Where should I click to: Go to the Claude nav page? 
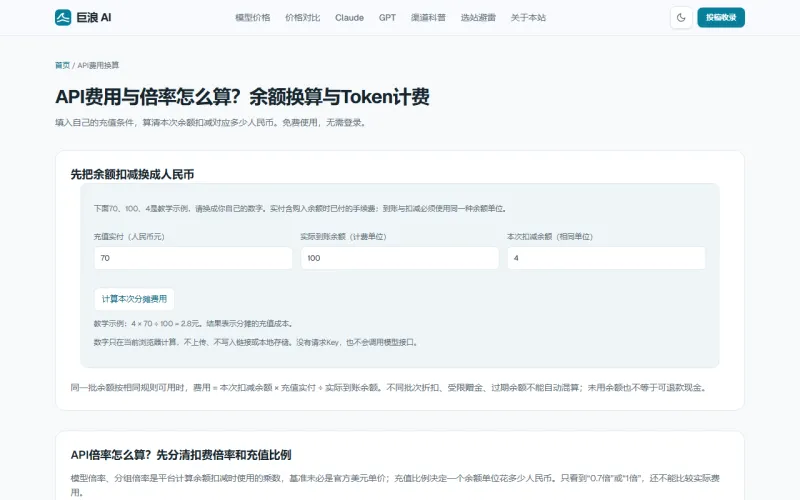(x=349, y=17)
